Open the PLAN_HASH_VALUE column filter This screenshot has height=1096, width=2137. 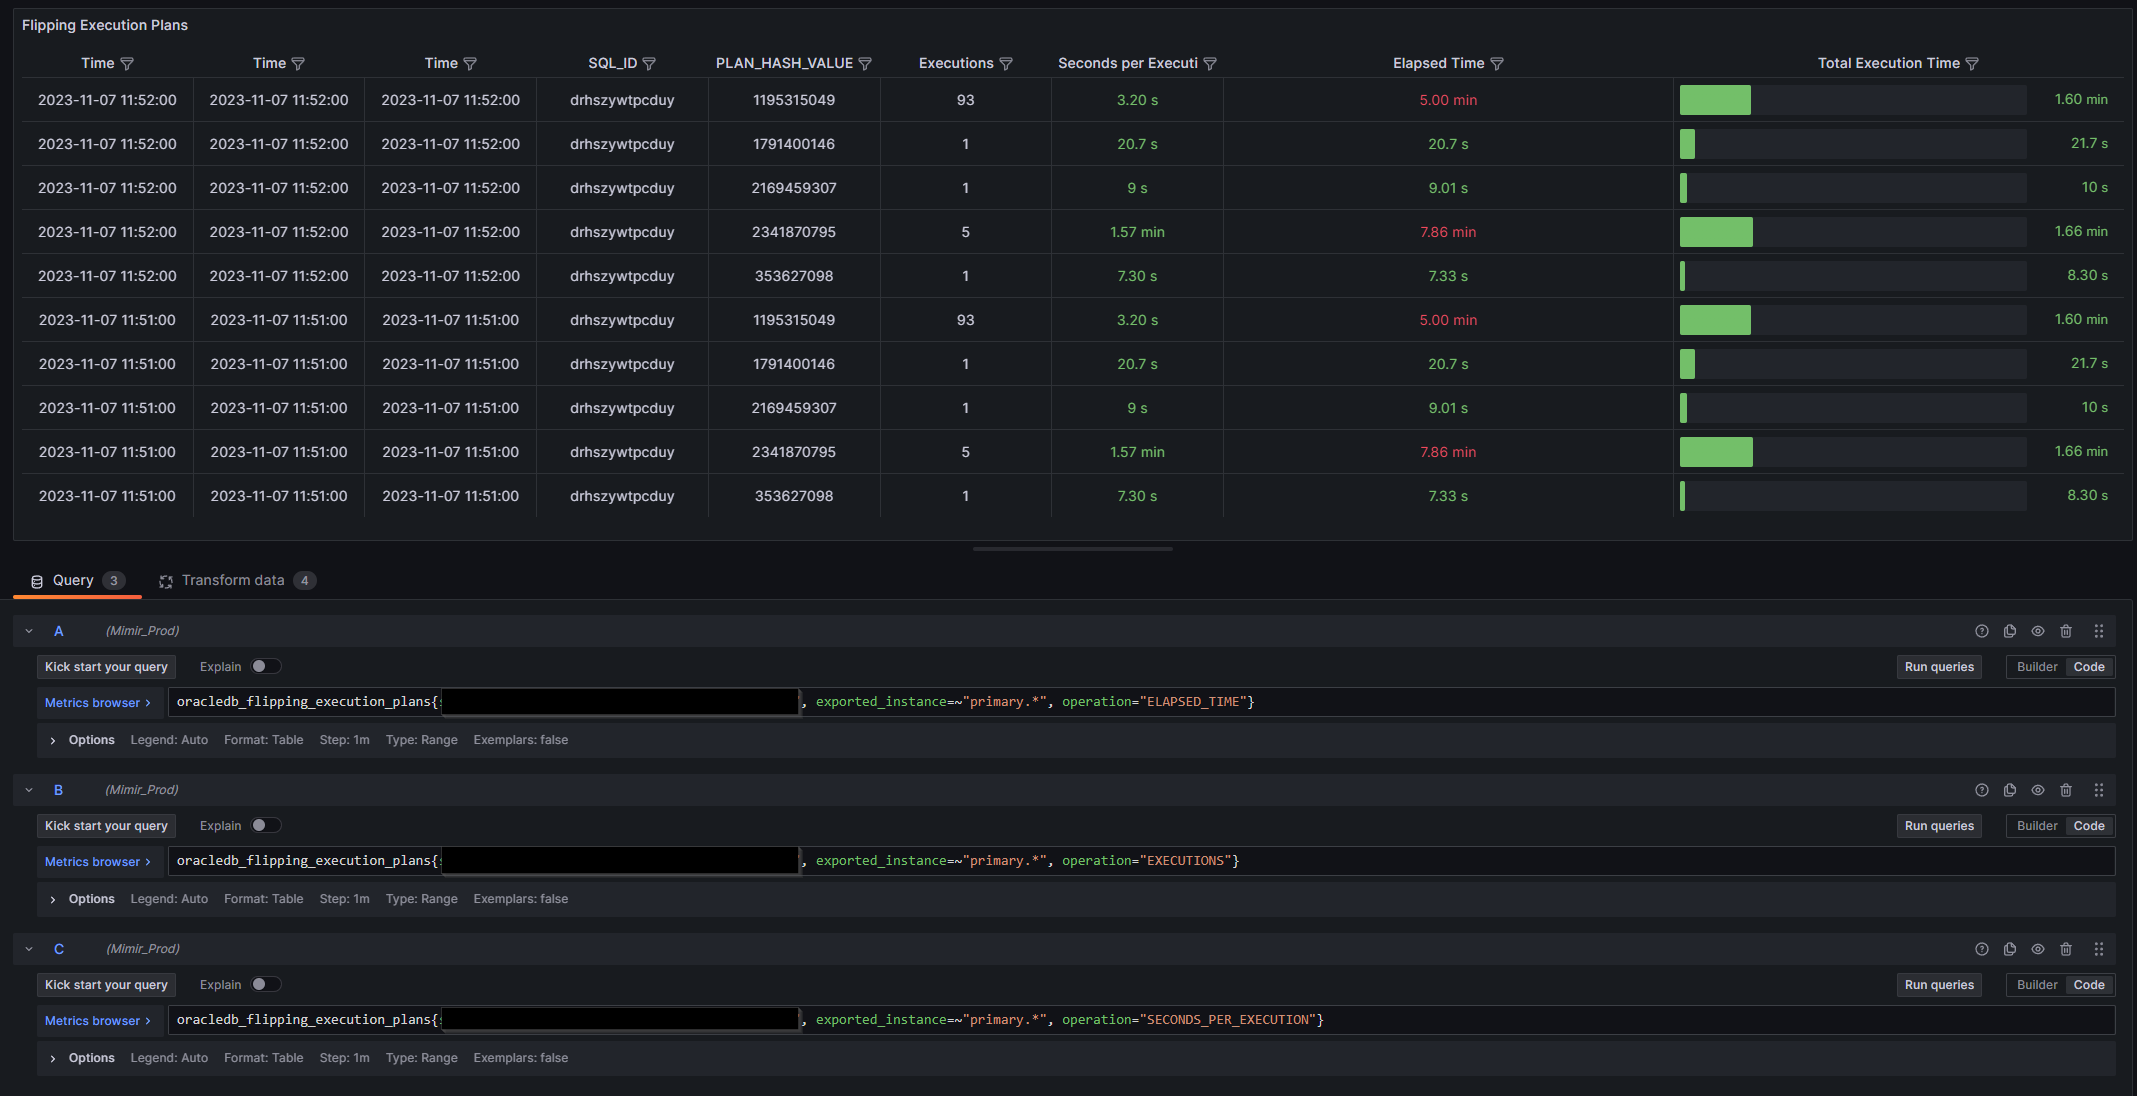pyautogui.click(x=865, y=64)
